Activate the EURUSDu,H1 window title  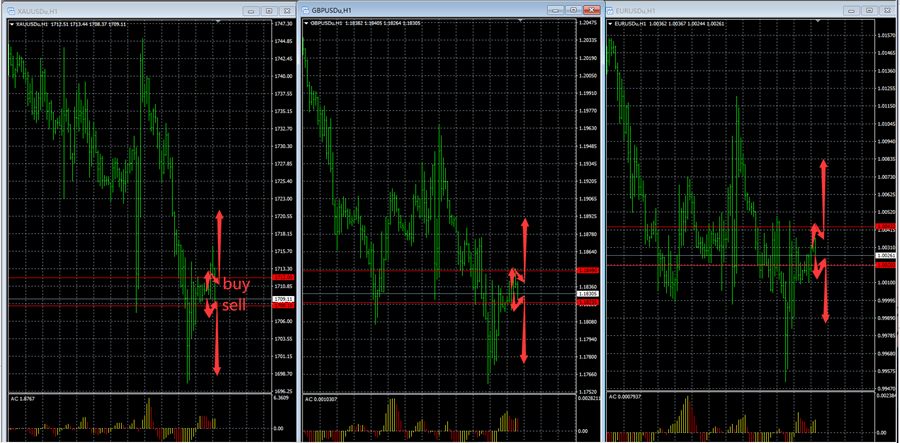pyautogui.click(x=700, y=10)
